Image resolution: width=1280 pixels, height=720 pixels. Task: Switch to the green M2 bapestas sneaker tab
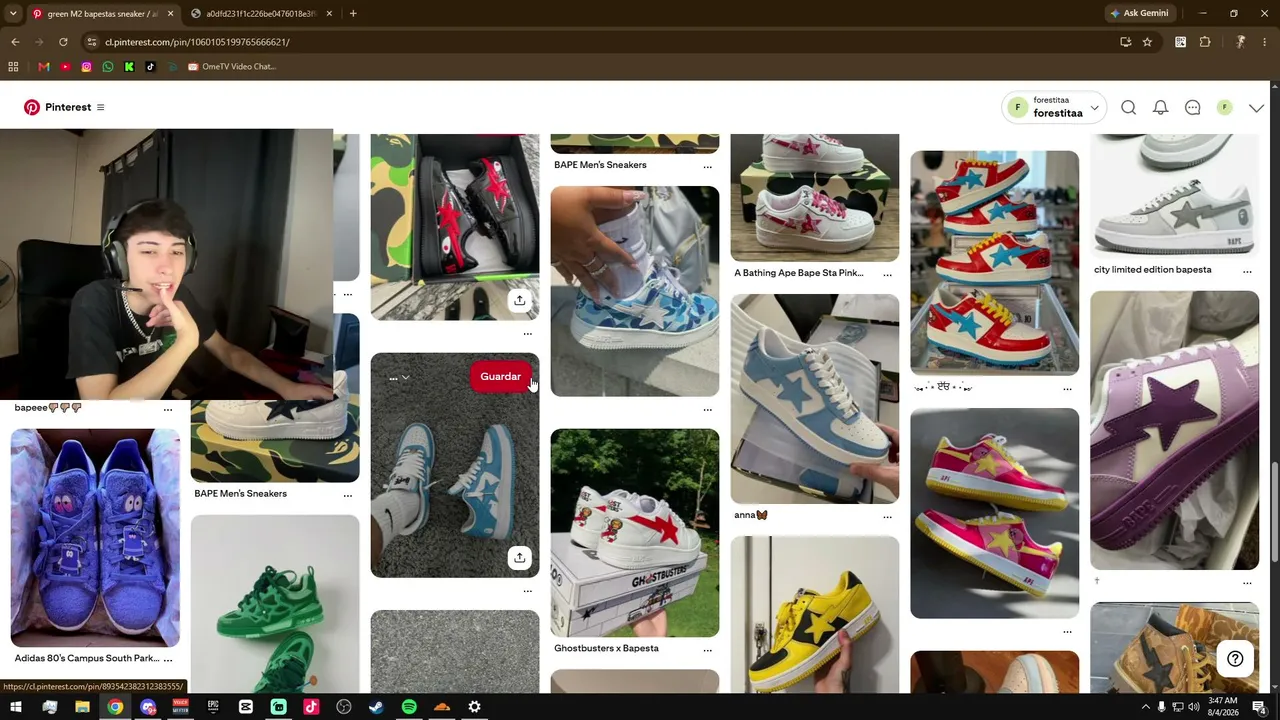click(x=103, y=14)
